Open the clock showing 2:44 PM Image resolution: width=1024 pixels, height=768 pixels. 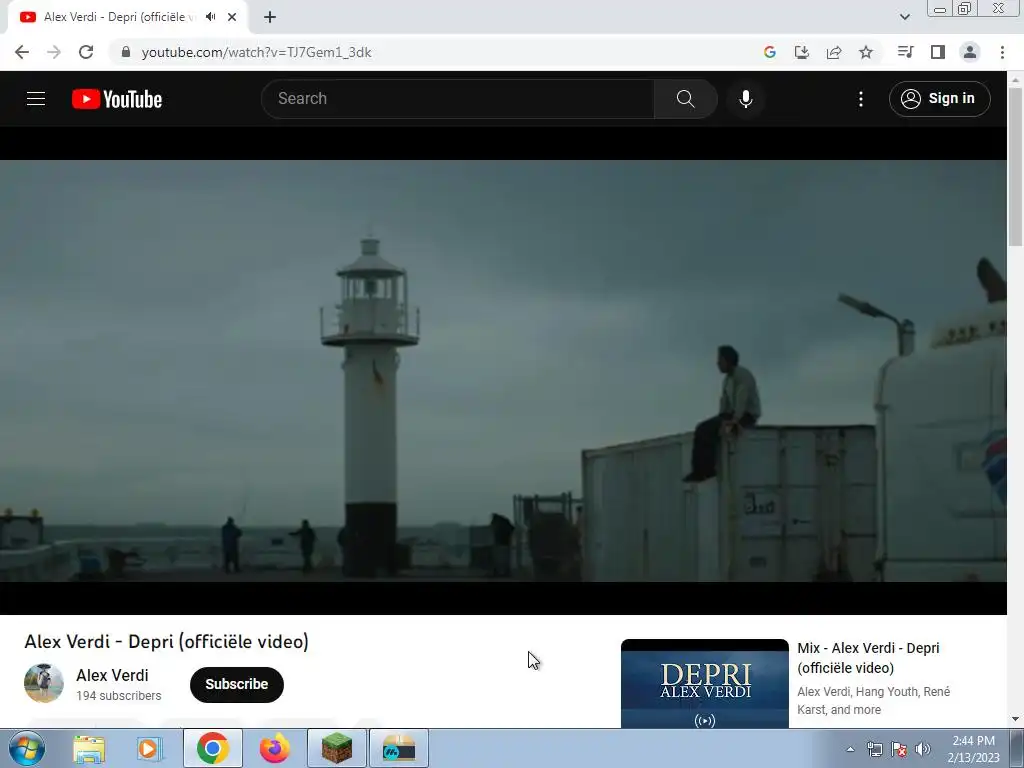point(973,749)
